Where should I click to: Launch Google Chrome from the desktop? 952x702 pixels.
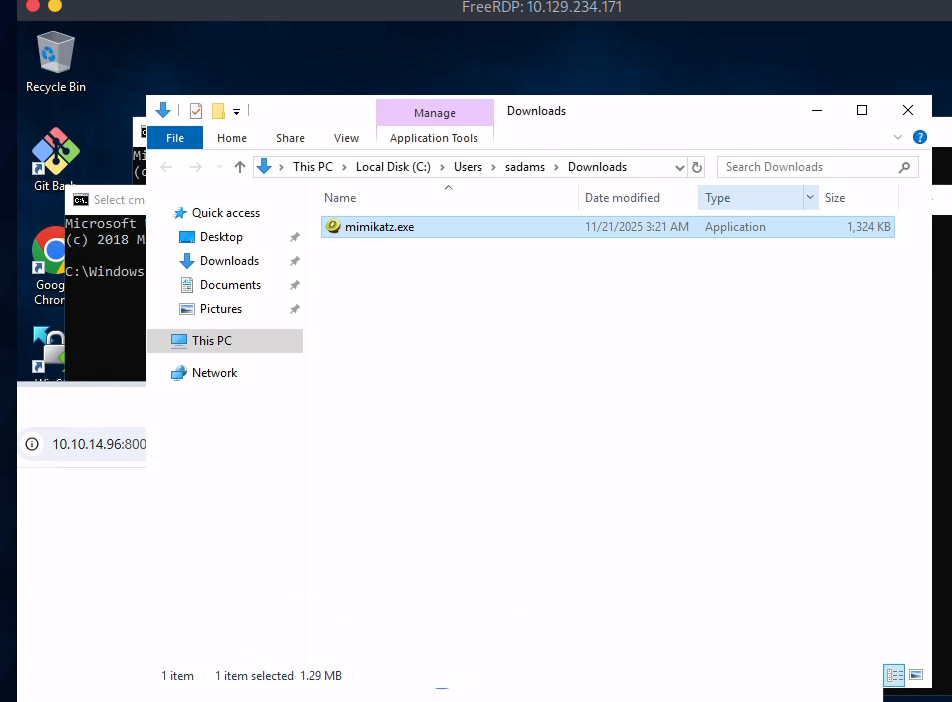[49, 266]
